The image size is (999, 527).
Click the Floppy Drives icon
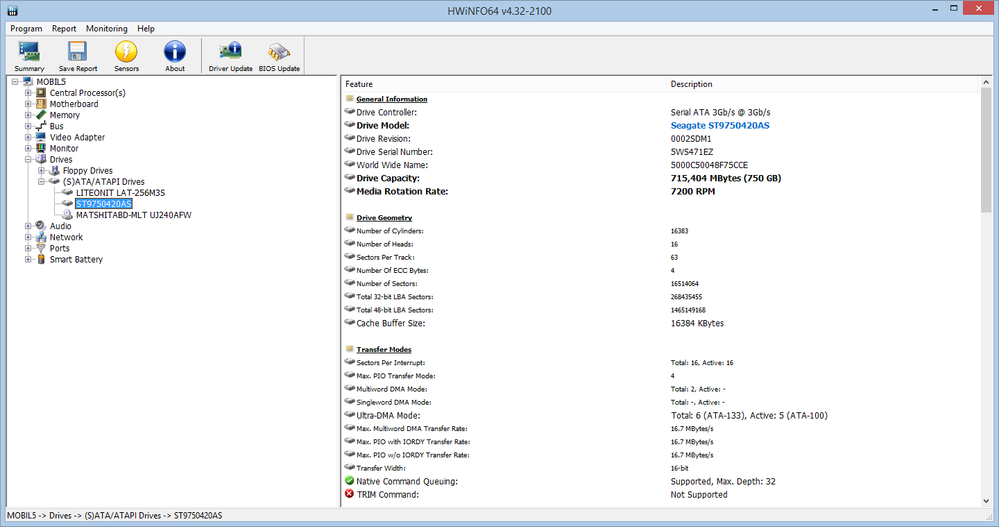pyautogui.click(x=55, y=171)
